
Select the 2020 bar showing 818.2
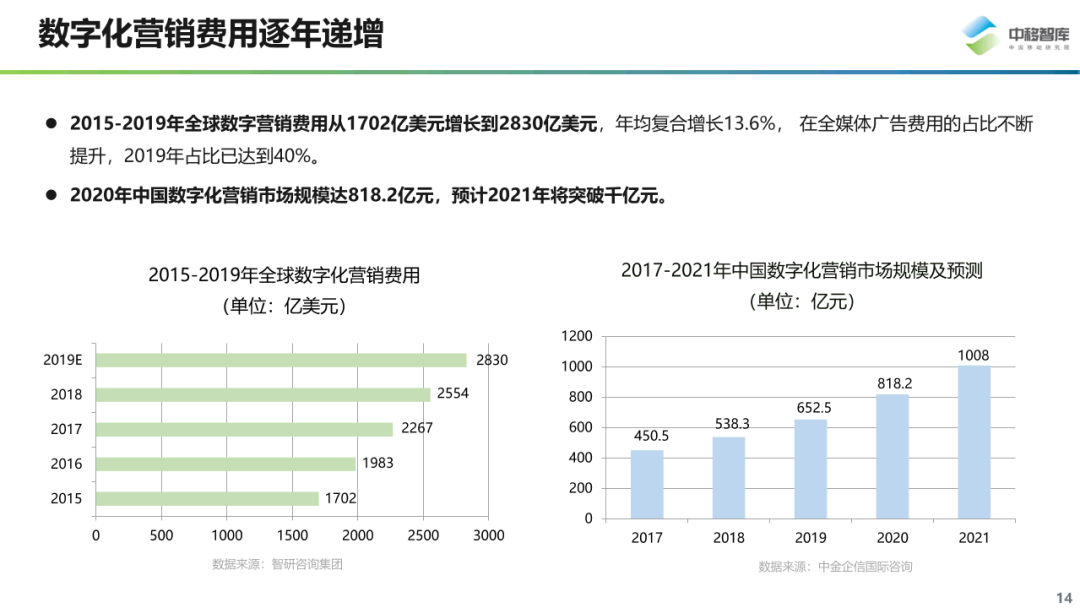click(x=893, y=455)
